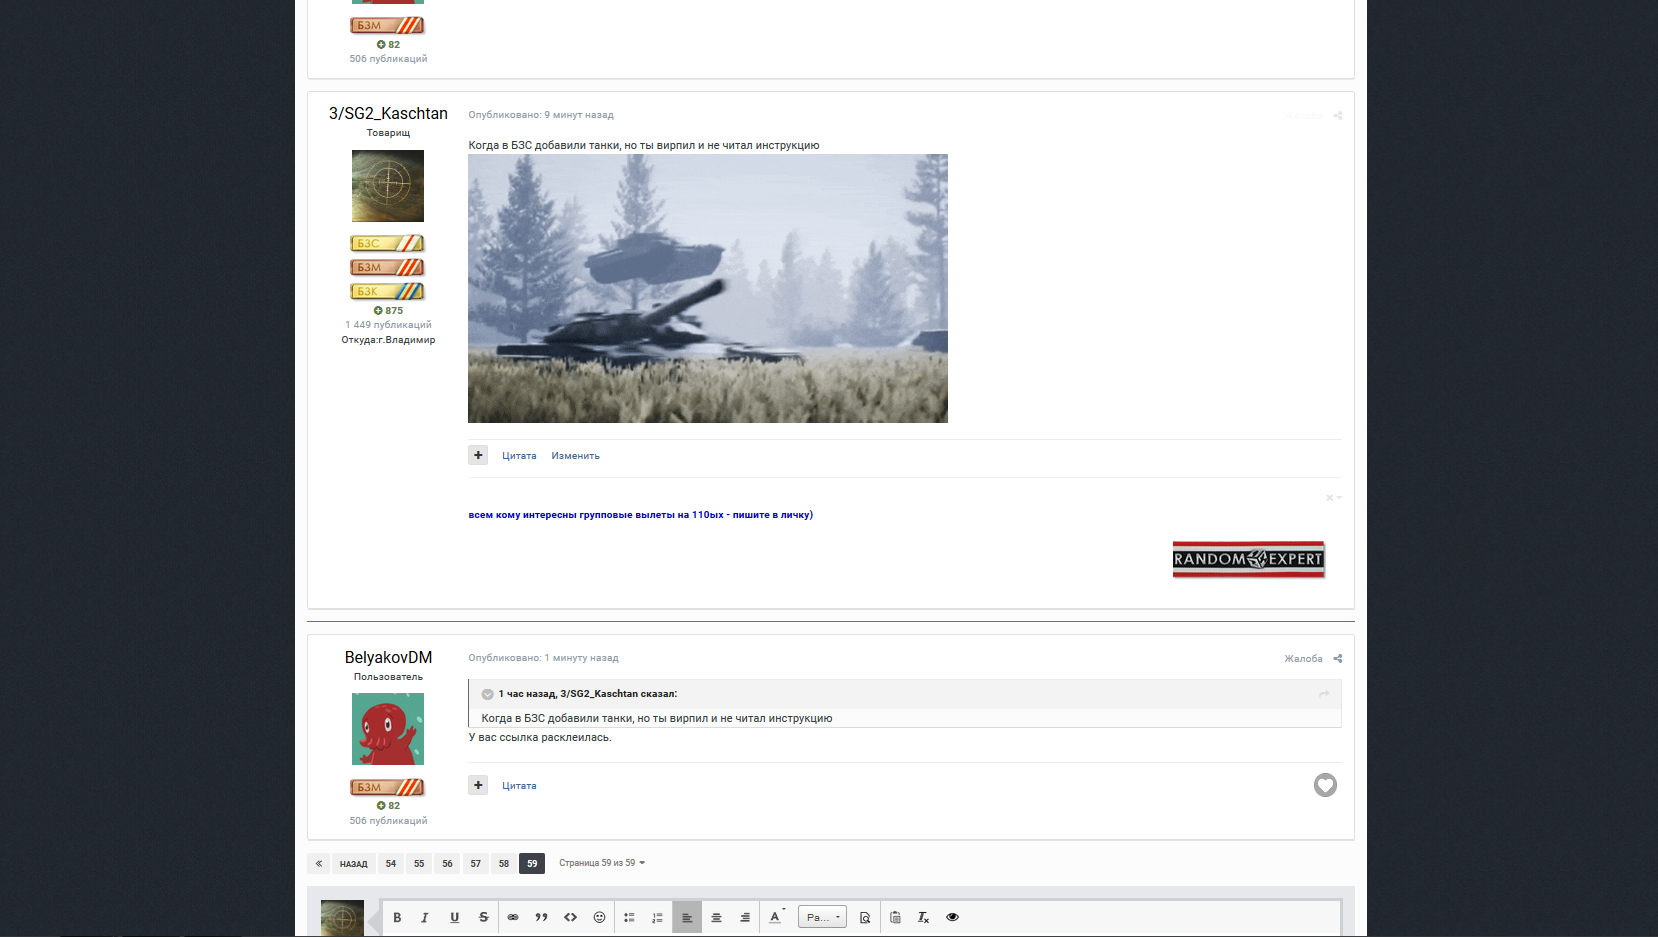Open the 'Страница 59 из 59' page jump dropdown
The image size is (1658, 937).
coord(602,863)
